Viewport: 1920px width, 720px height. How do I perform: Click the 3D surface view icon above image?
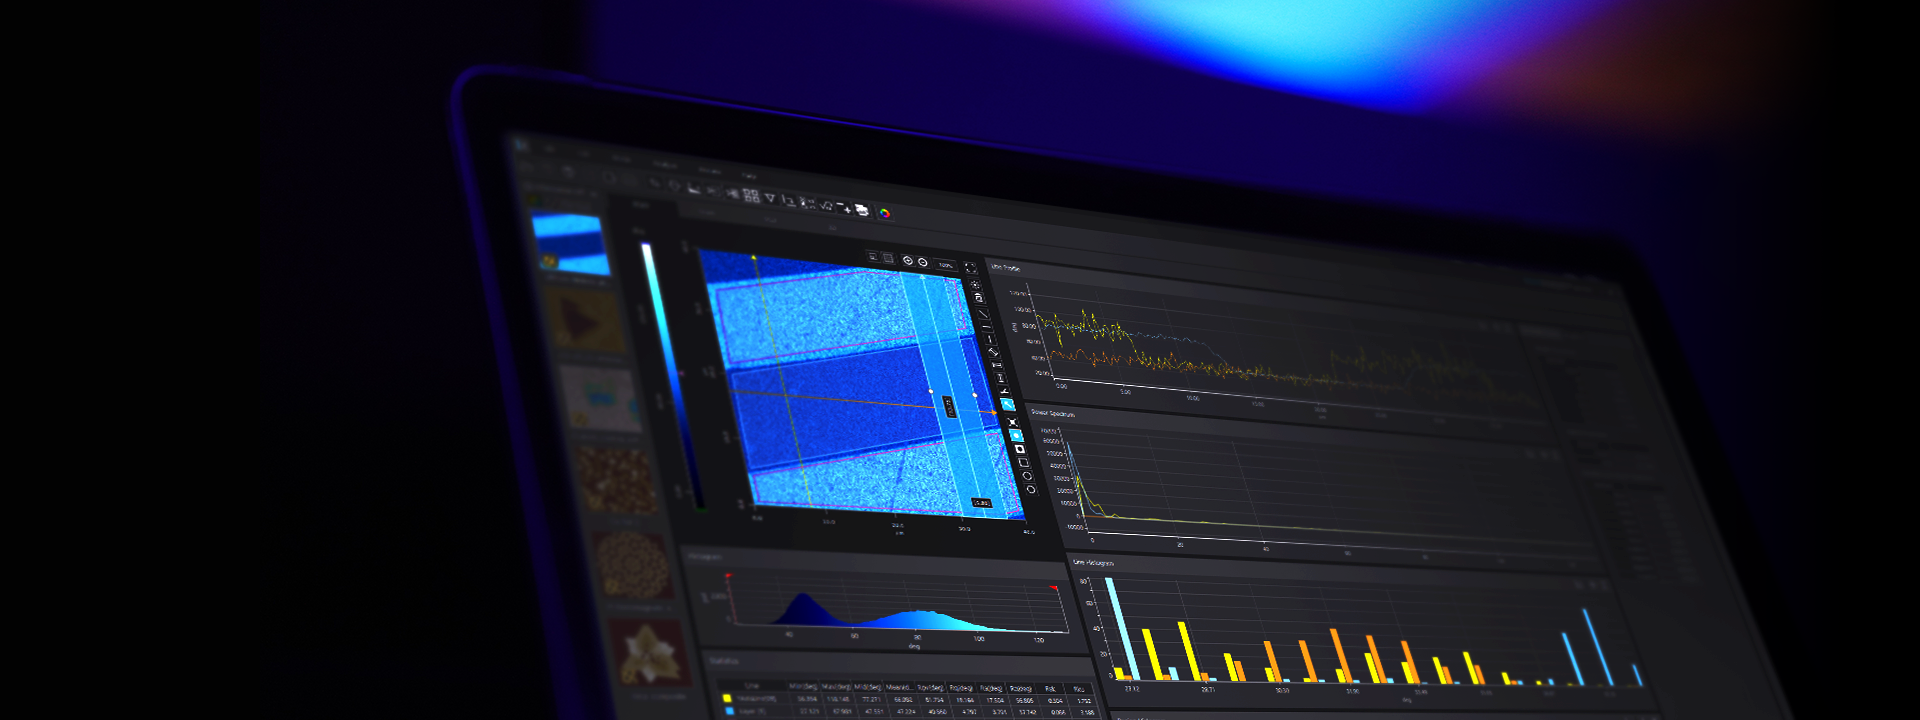(887, 258)
